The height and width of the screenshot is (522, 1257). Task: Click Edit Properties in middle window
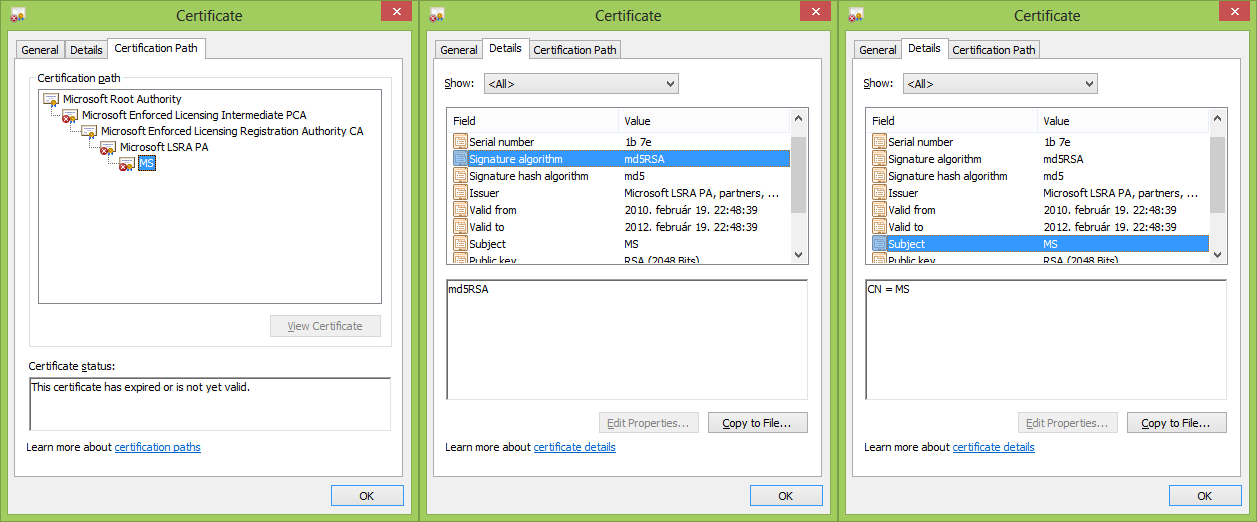point(648,423)
